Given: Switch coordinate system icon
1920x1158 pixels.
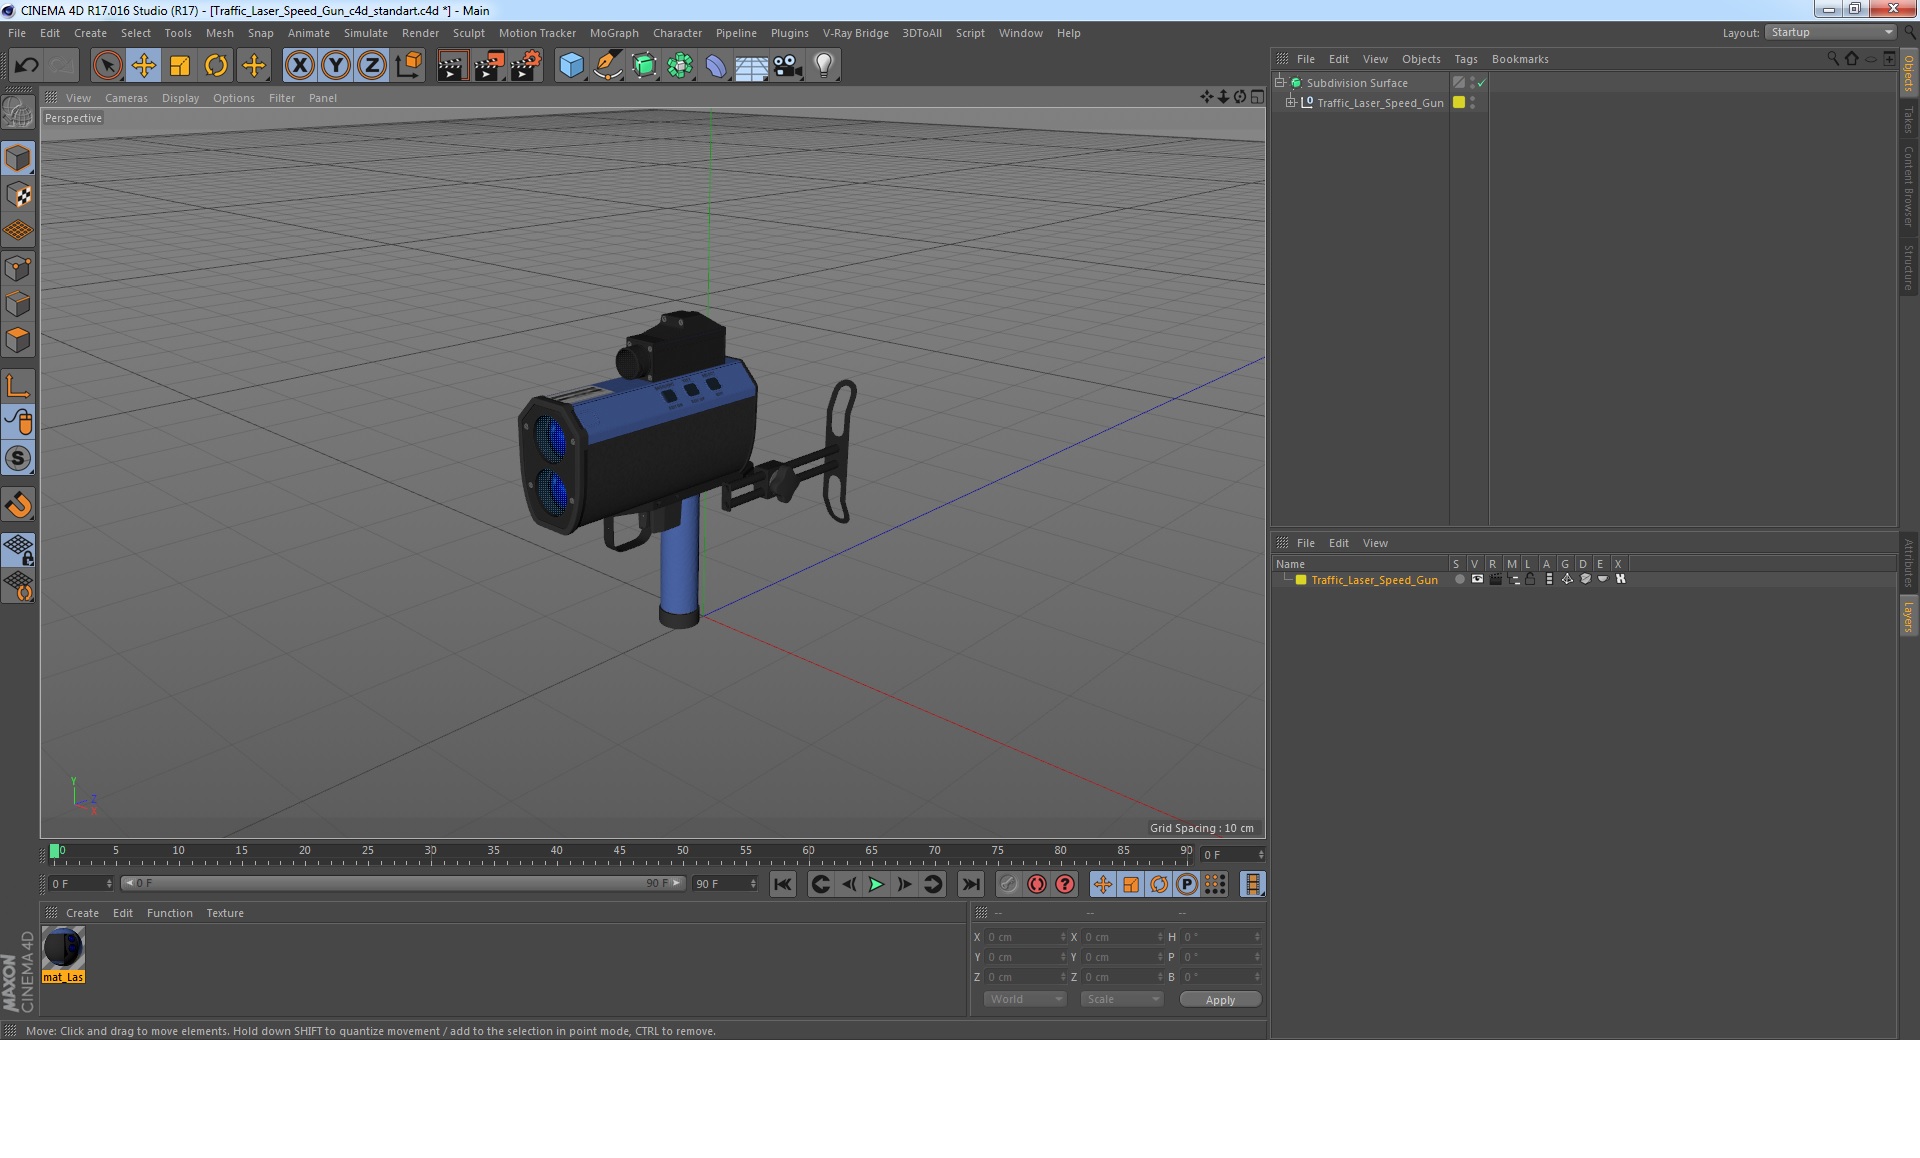Looking at the screenshot, I should [409, 66].
